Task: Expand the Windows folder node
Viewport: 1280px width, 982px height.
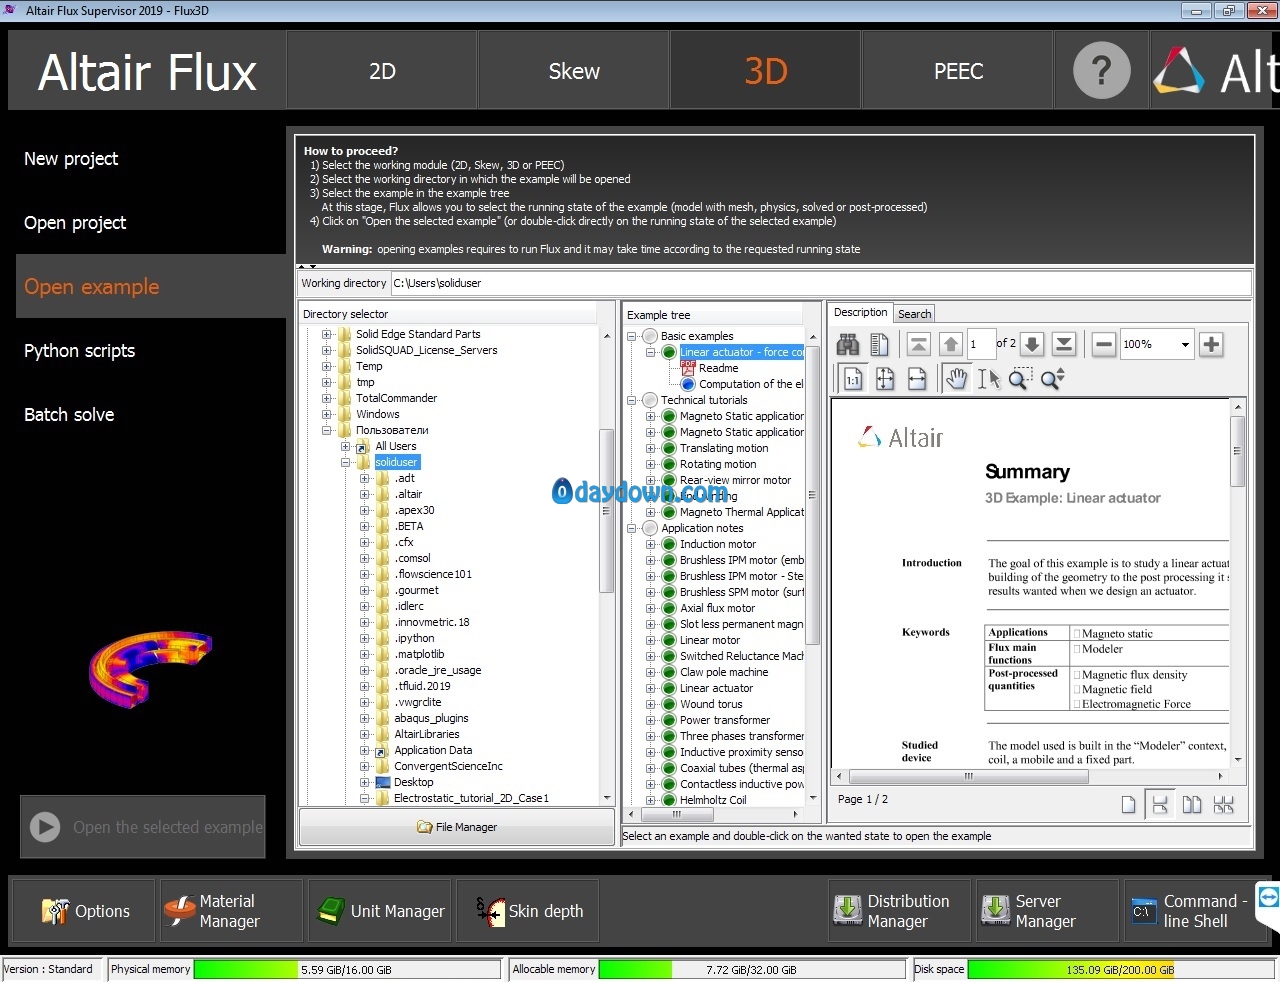Action: tap(326, 414)
